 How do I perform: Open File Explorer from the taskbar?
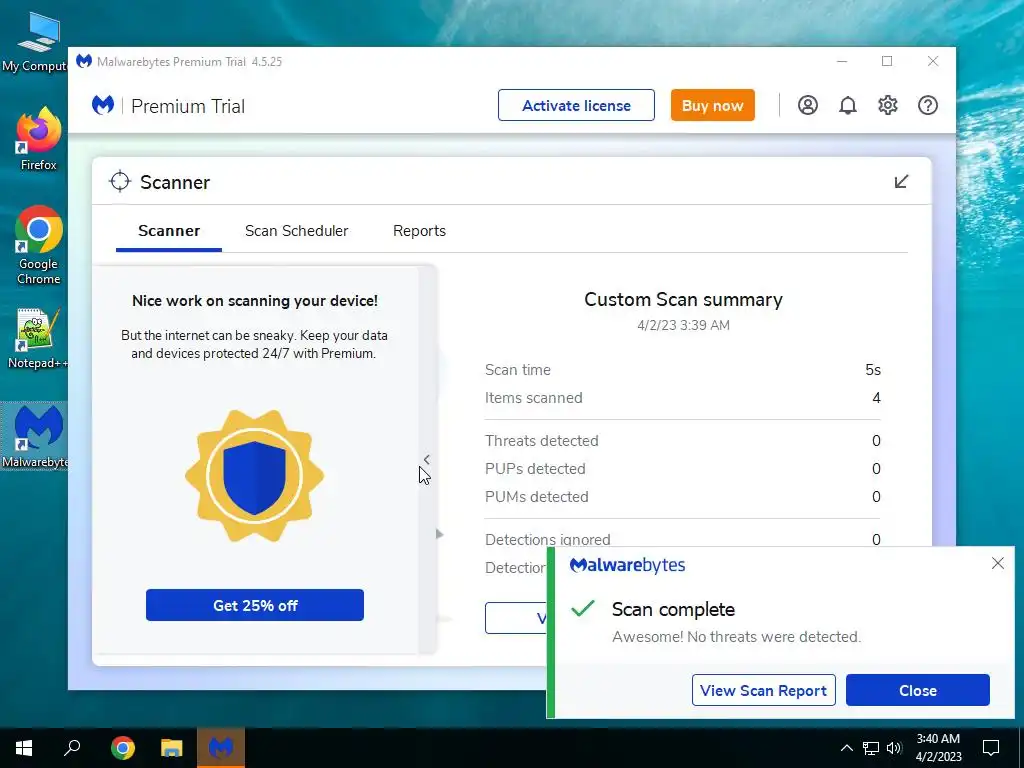click(x=172, y=748)
